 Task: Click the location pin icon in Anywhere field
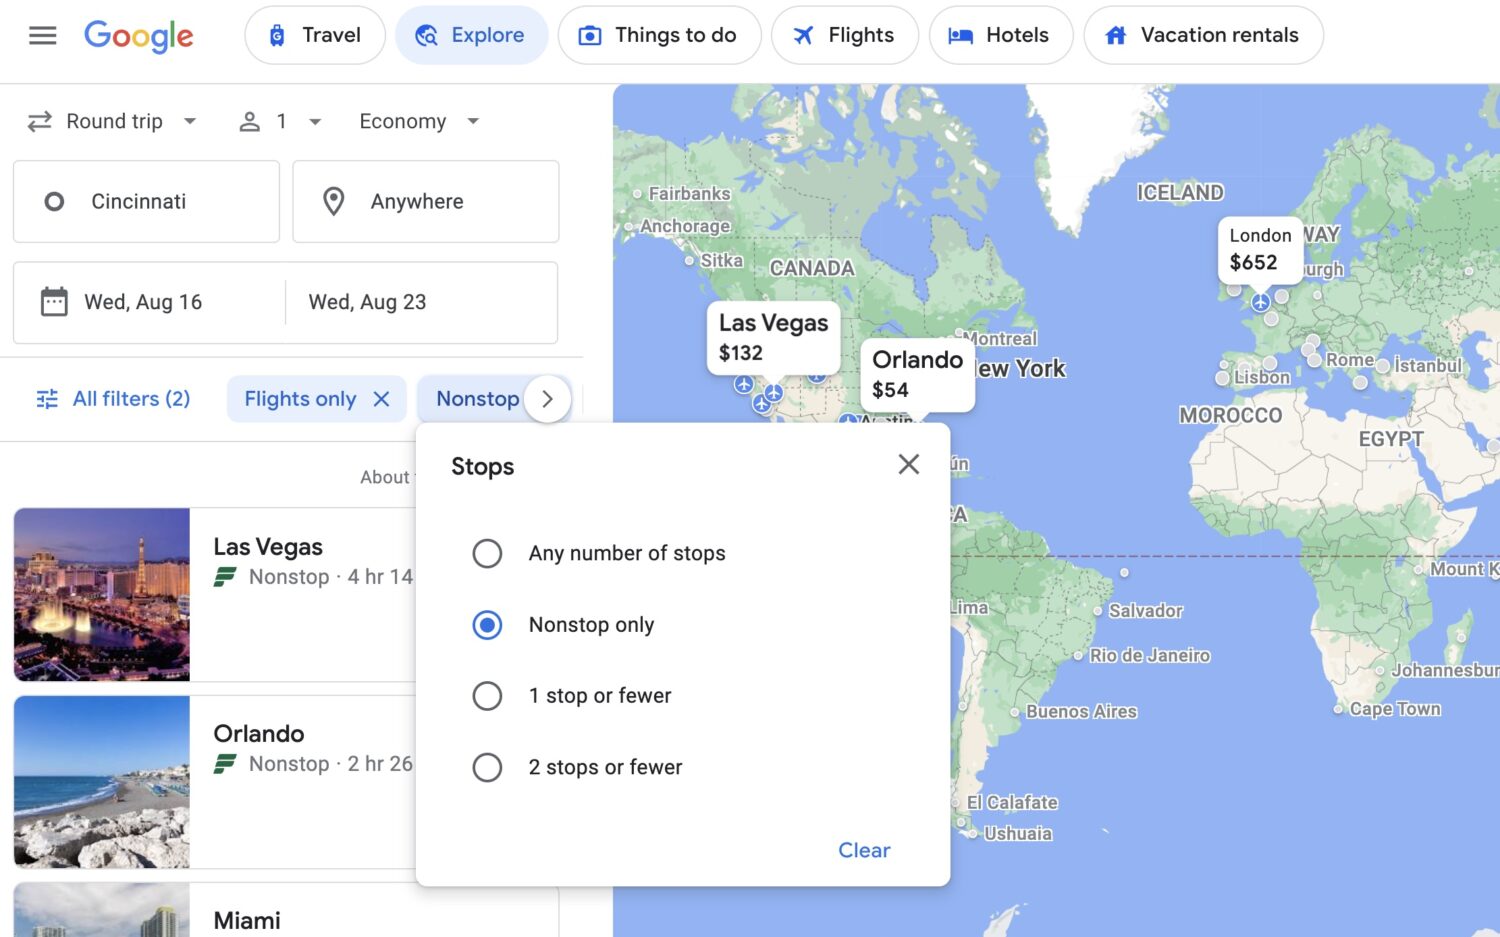pyautogui.click(x=333, y=201)
